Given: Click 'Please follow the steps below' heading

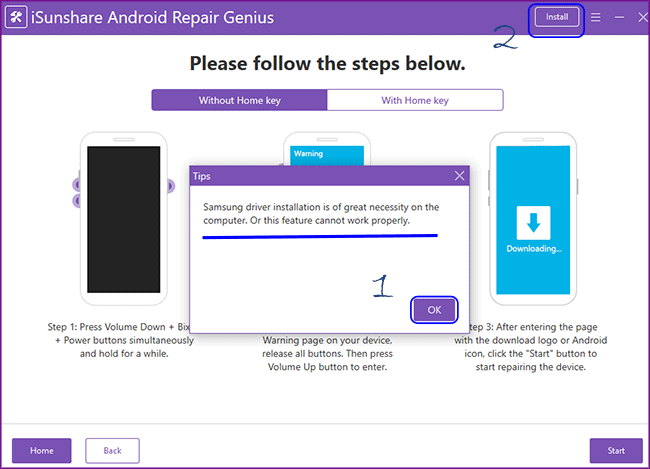Looking at the screenshot, I should click(x=327, y=63).
